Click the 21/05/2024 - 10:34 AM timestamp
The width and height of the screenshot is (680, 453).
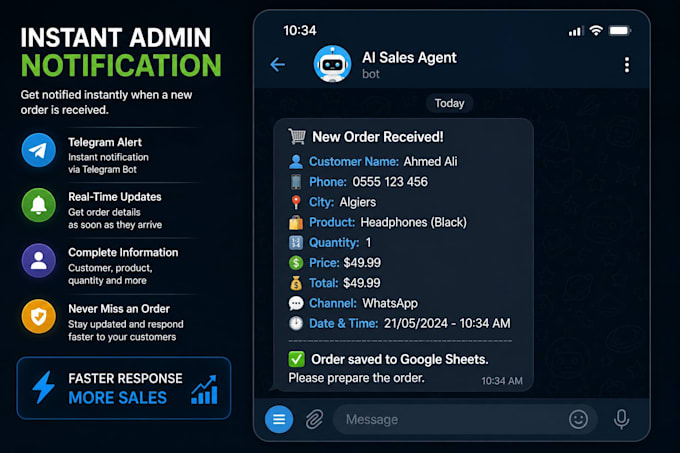pos(447,323)
